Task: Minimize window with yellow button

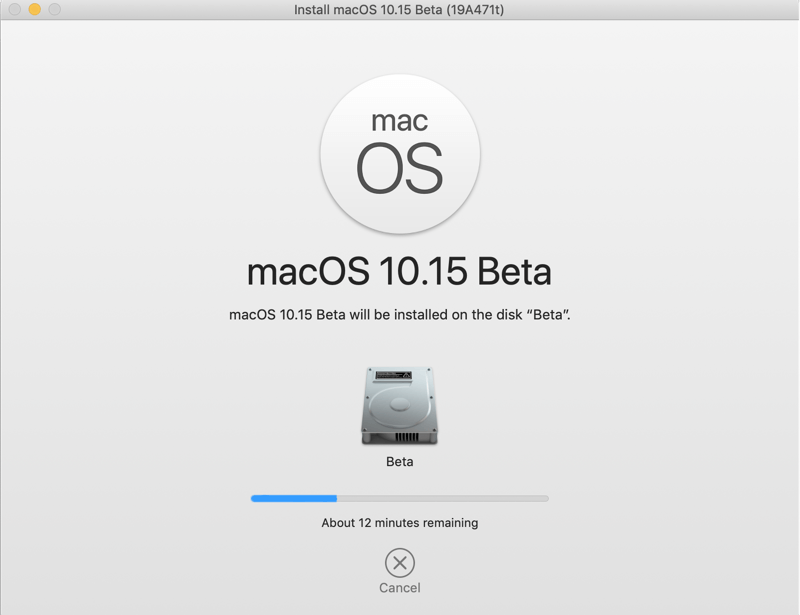Action: pyautogui.click(x=35, y=9)
